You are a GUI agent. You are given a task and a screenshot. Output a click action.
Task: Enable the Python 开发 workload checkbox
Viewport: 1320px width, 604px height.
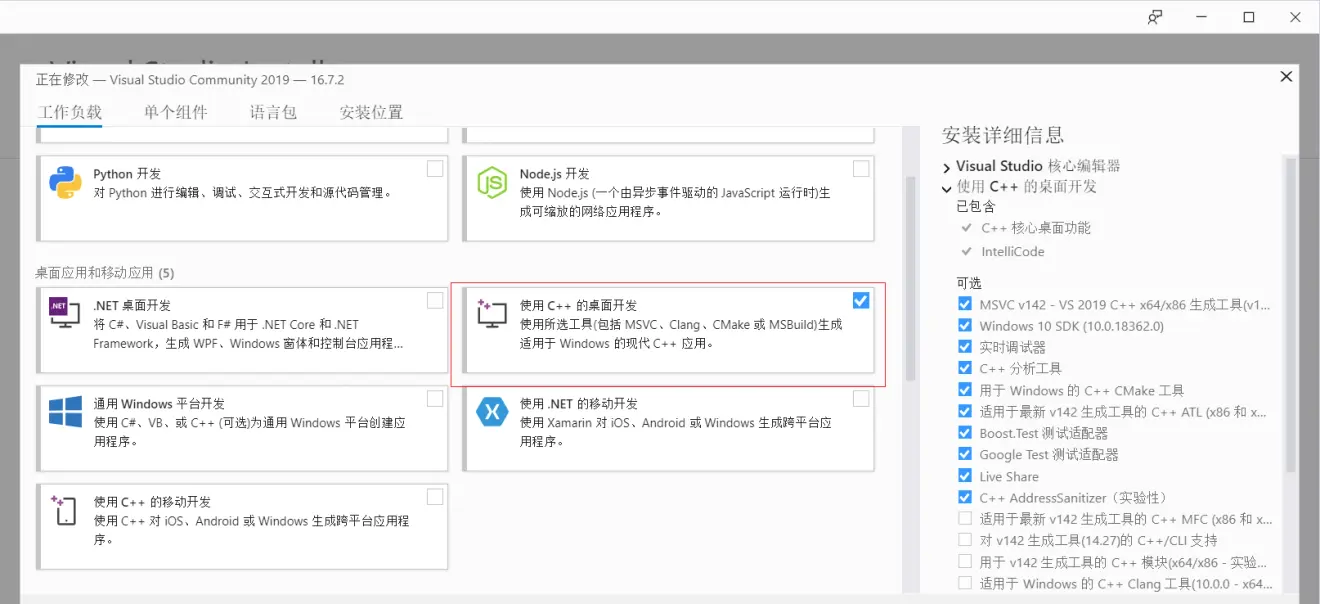[x=435, y=168]
